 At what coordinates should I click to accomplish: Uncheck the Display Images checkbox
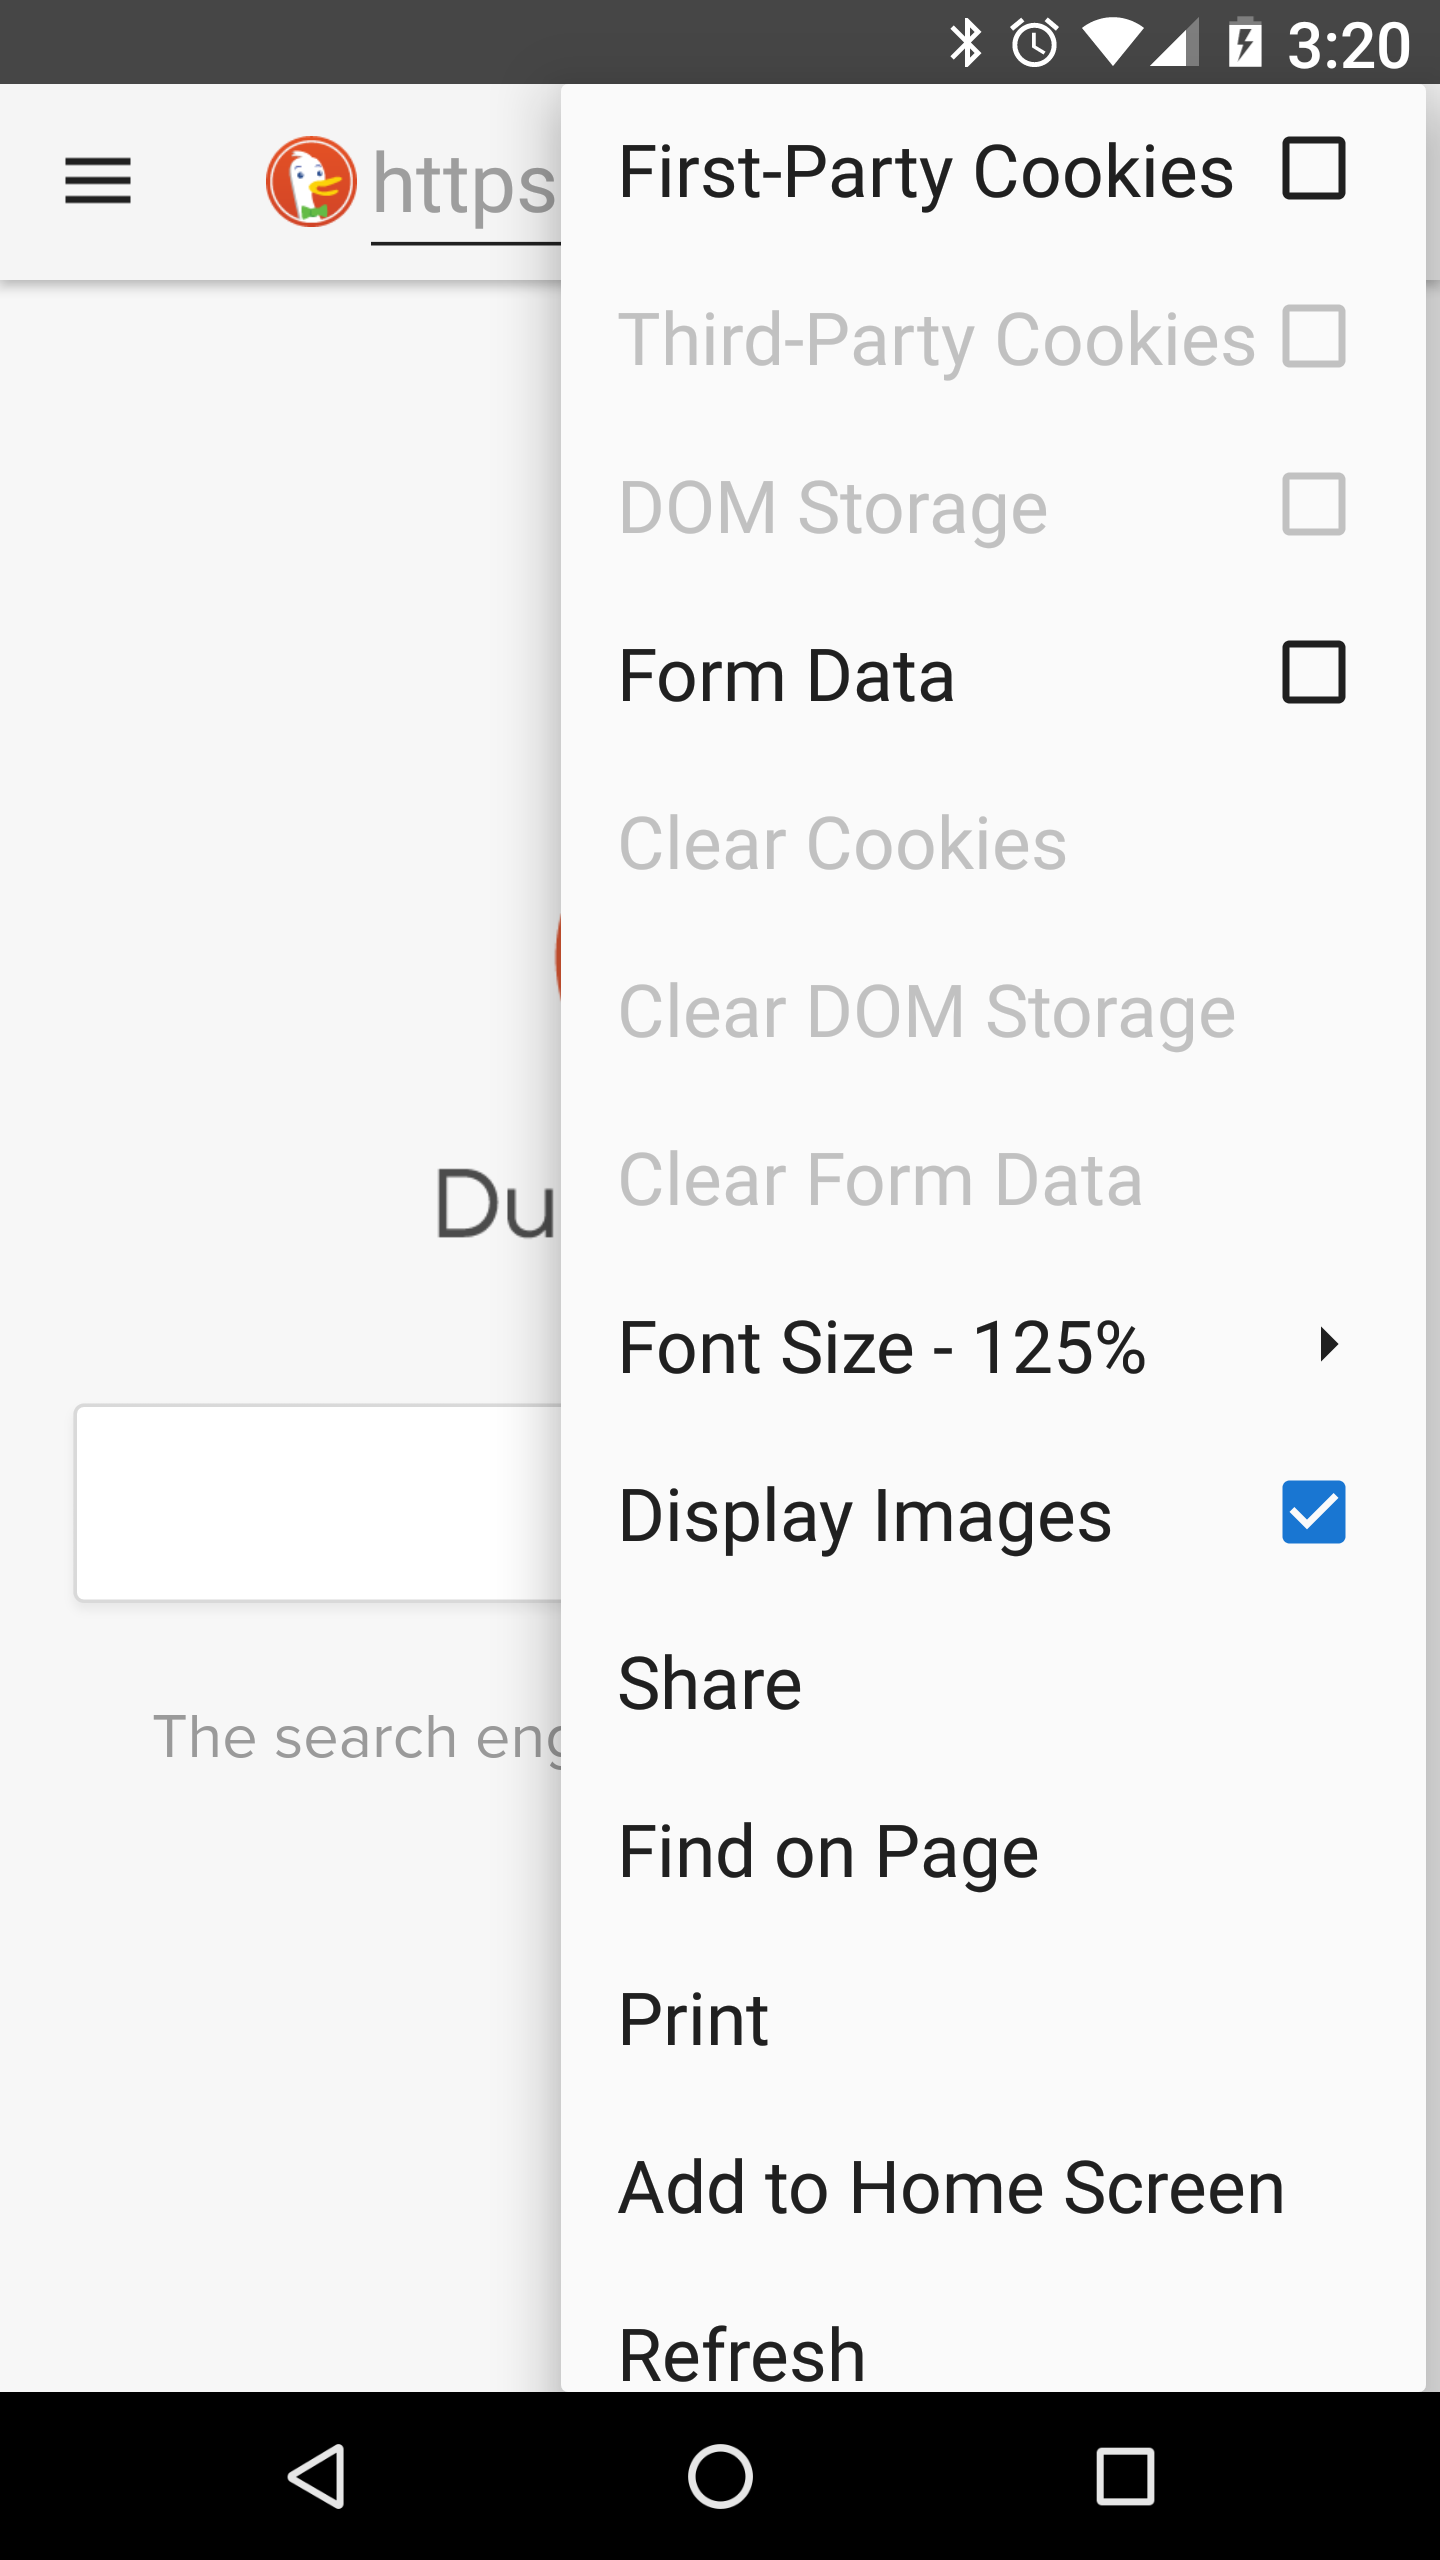(1313, 1512)
